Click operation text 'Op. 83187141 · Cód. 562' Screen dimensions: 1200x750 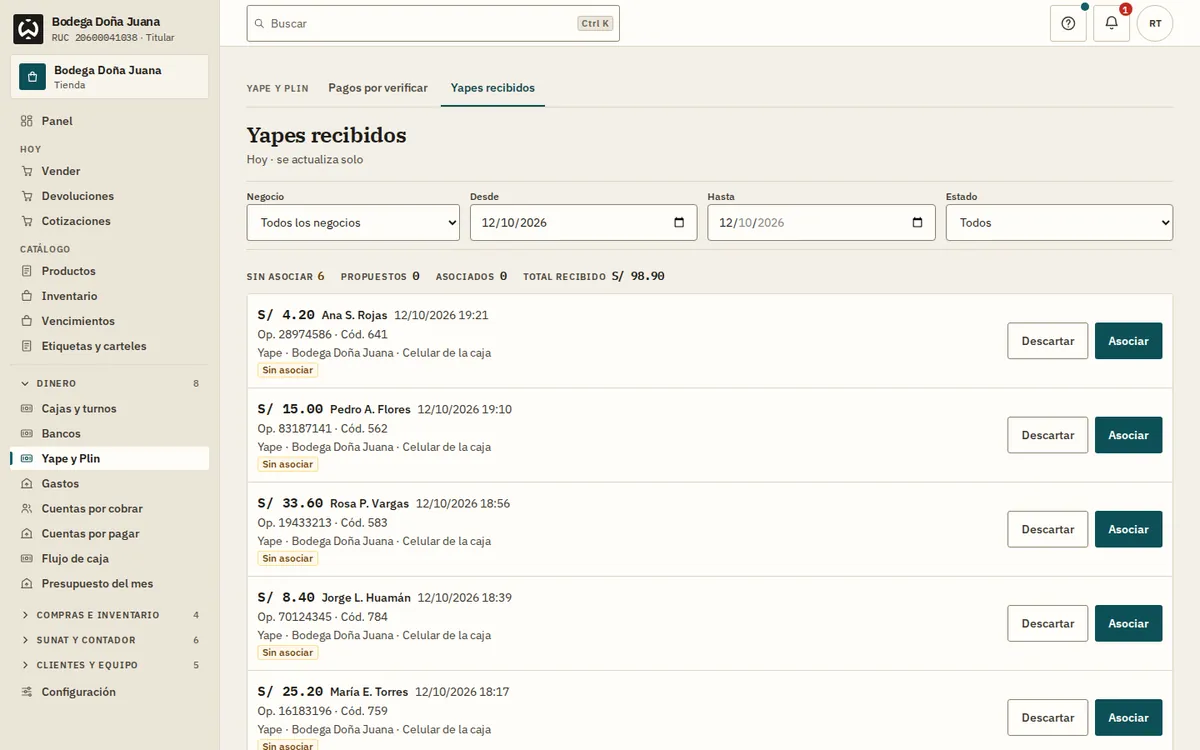pyautogui.click(x=322, y=428)
